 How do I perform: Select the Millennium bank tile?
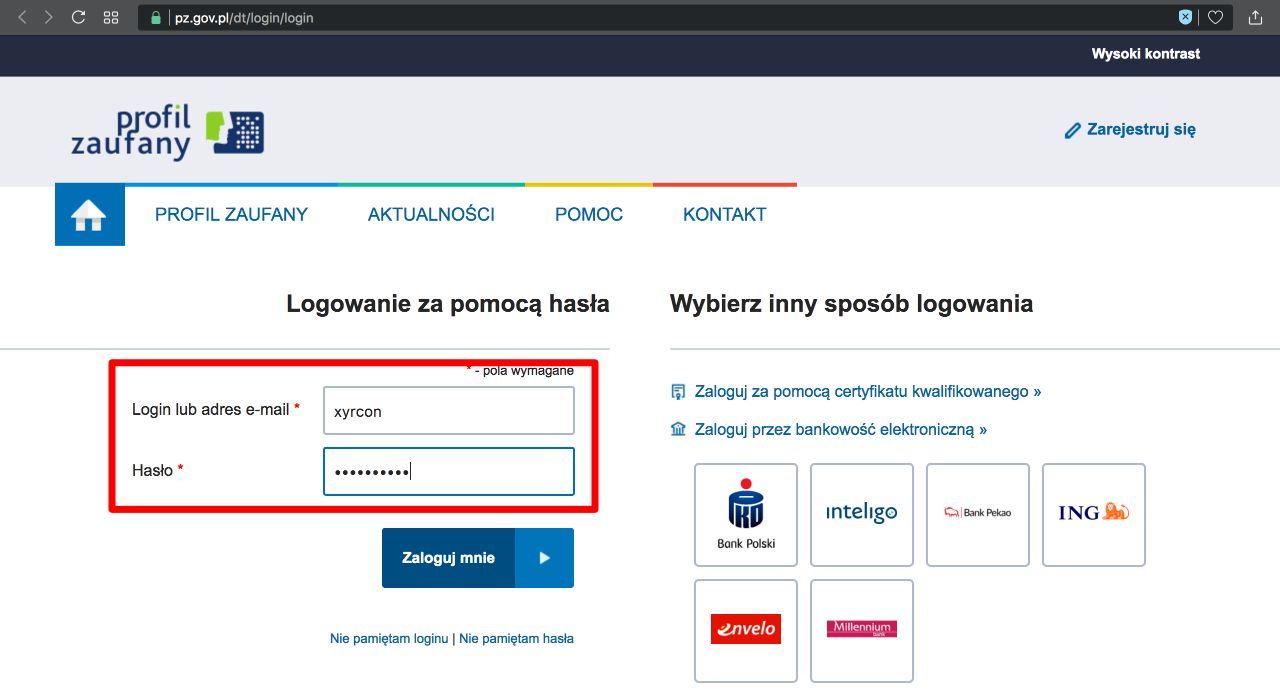coord(862,630)
